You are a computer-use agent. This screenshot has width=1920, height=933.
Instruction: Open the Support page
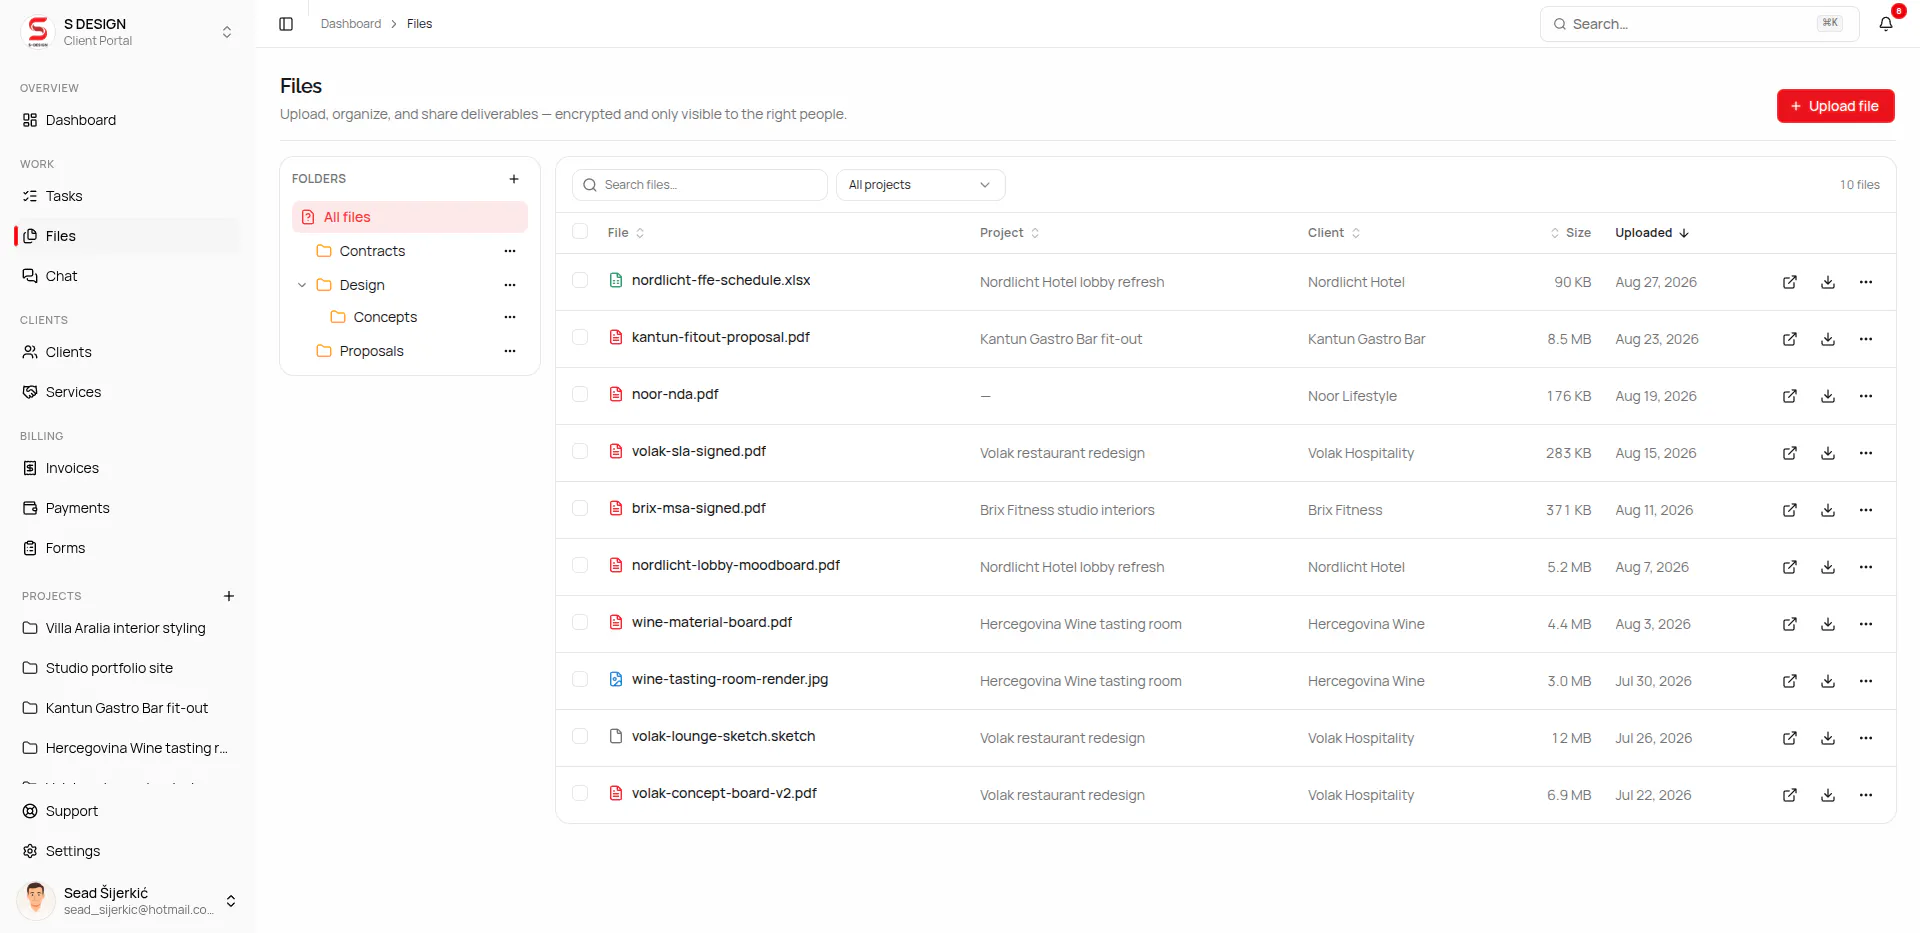click(x=128, y=811)
